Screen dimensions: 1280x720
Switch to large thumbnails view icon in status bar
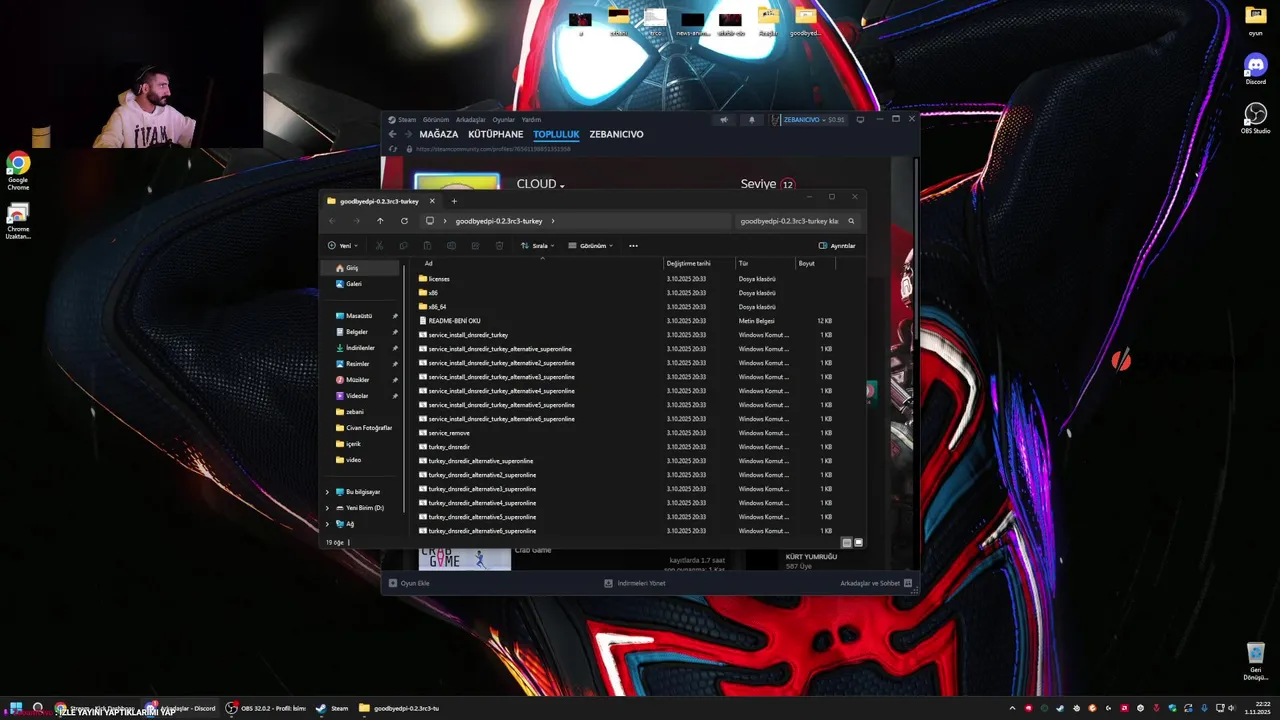[858, 542]
